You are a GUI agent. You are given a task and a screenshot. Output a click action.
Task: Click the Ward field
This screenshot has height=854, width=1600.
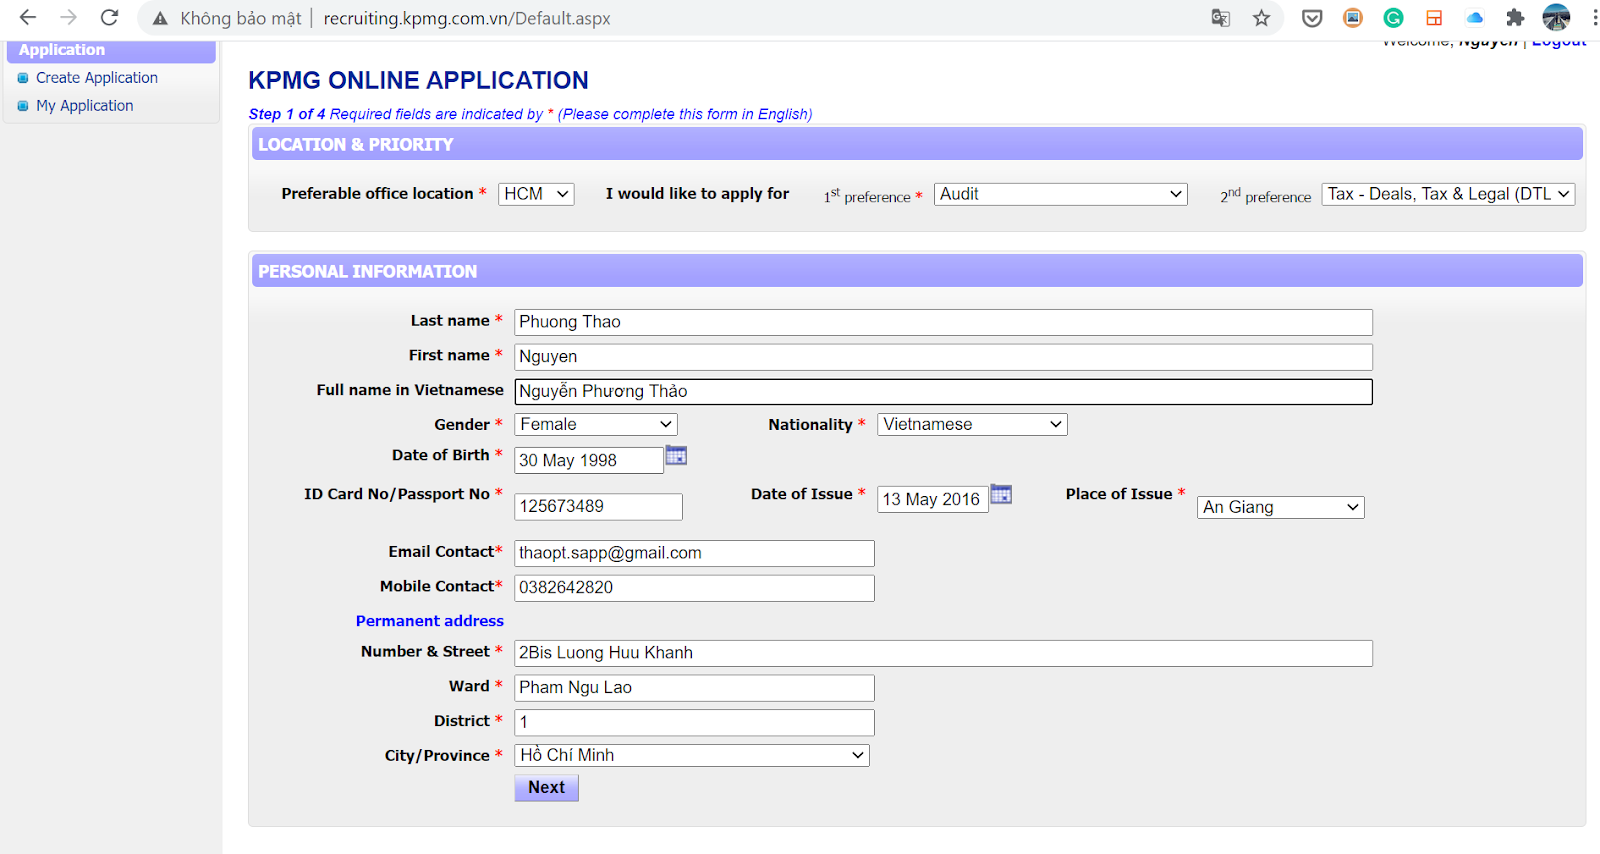(694, 688)
